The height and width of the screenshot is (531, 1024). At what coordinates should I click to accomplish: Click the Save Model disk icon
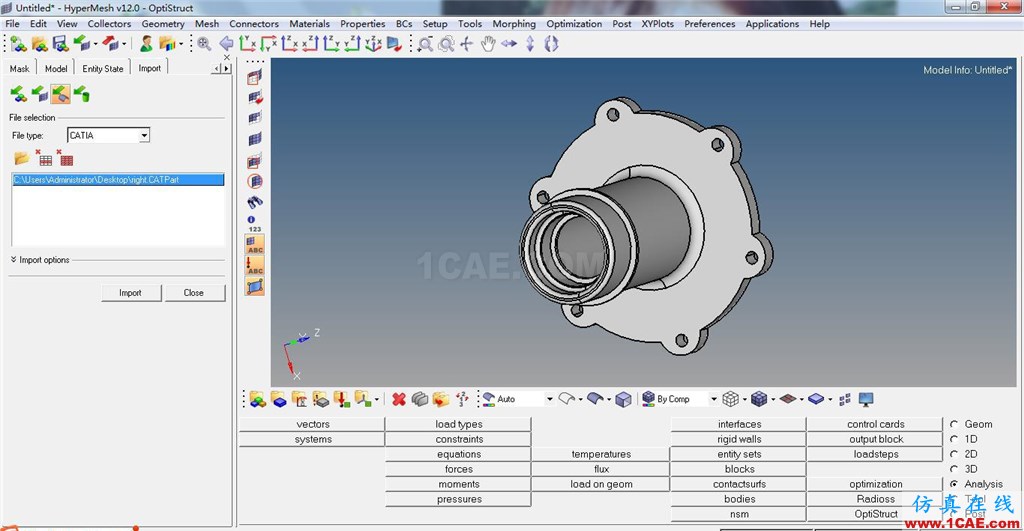coord(60,44)
